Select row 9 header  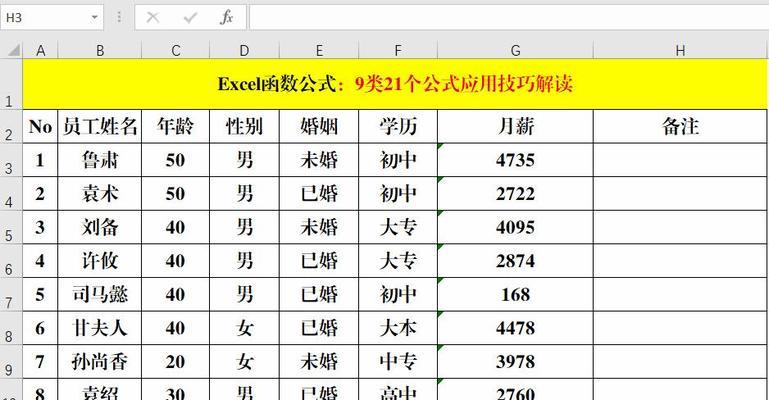[x=11, y=362]
